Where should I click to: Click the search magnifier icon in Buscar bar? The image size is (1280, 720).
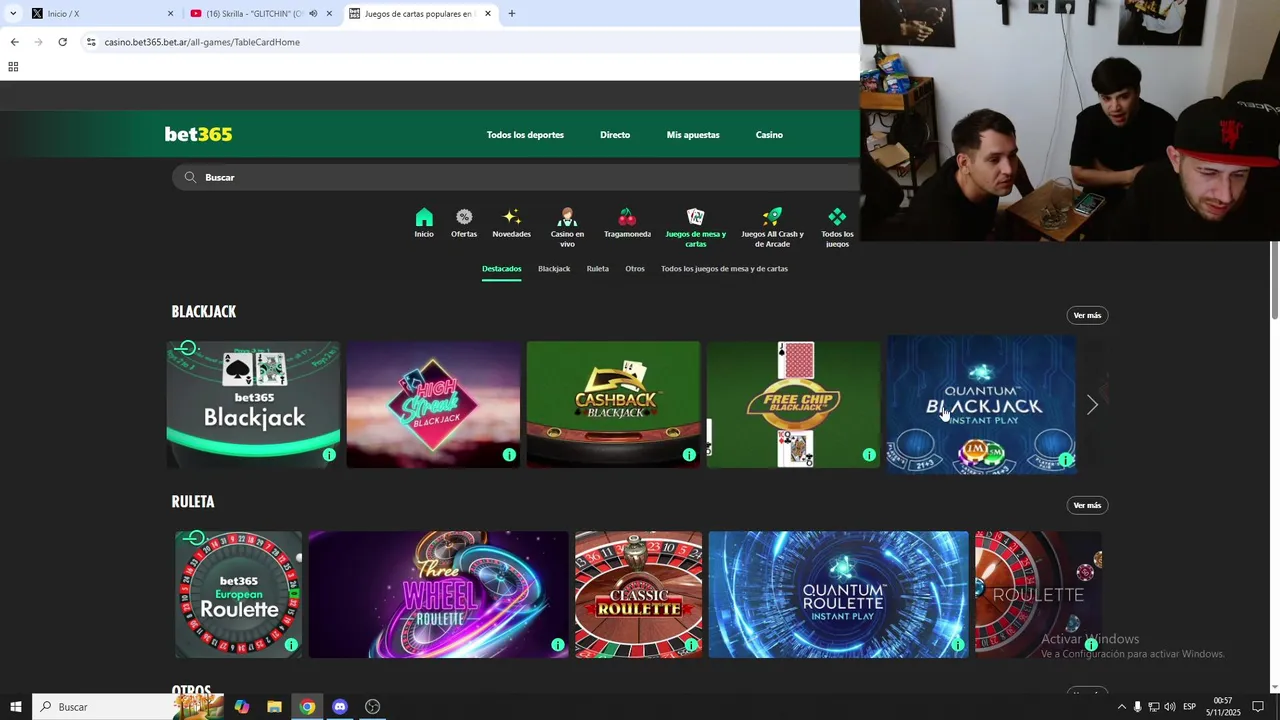190,177
